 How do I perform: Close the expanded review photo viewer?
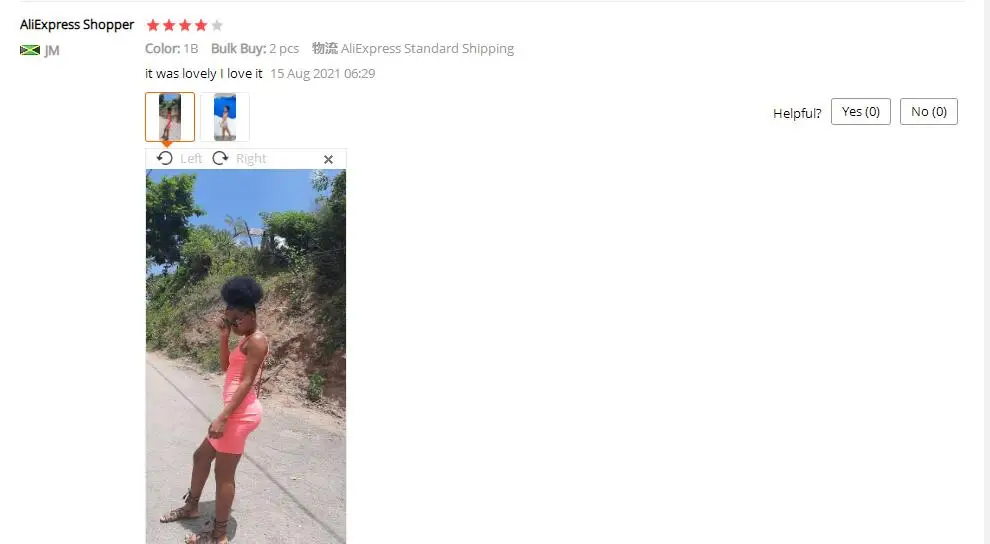[328, 160]
